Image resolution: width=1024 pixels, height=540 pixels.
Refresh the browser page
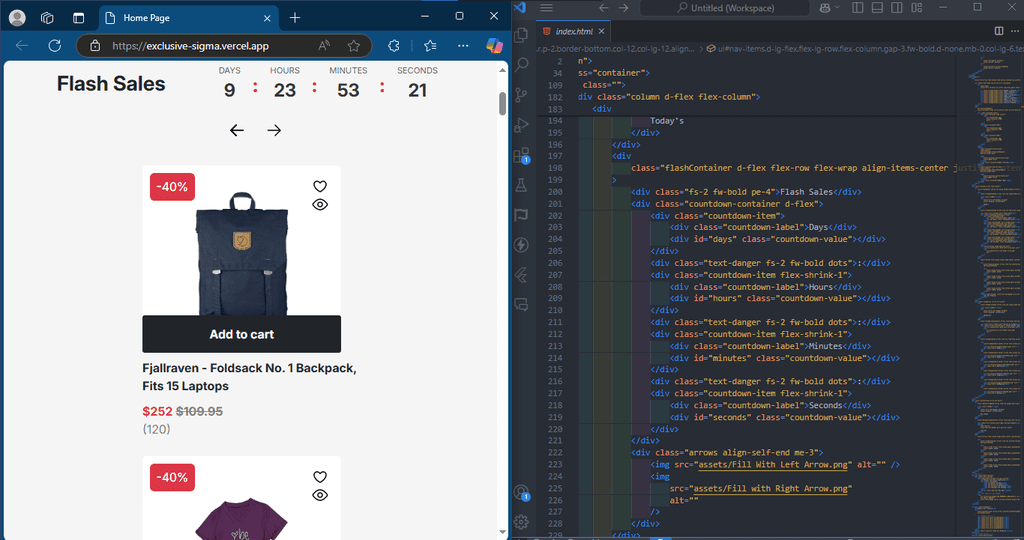[x=55, y=46]
